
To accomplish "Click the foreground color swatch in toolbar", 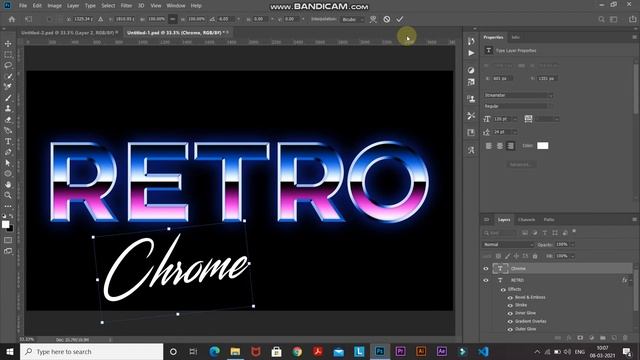I will pos(5,224).
